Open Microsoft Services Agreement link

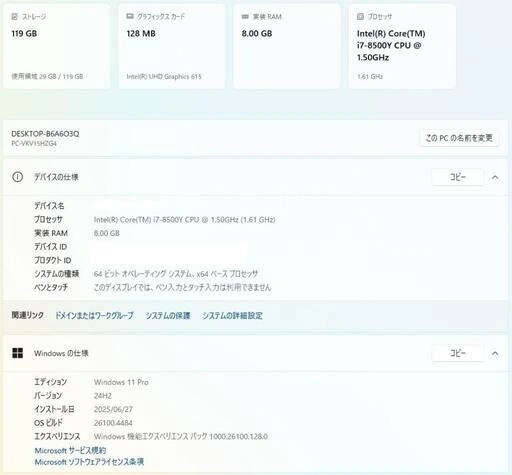click(70, 450)
